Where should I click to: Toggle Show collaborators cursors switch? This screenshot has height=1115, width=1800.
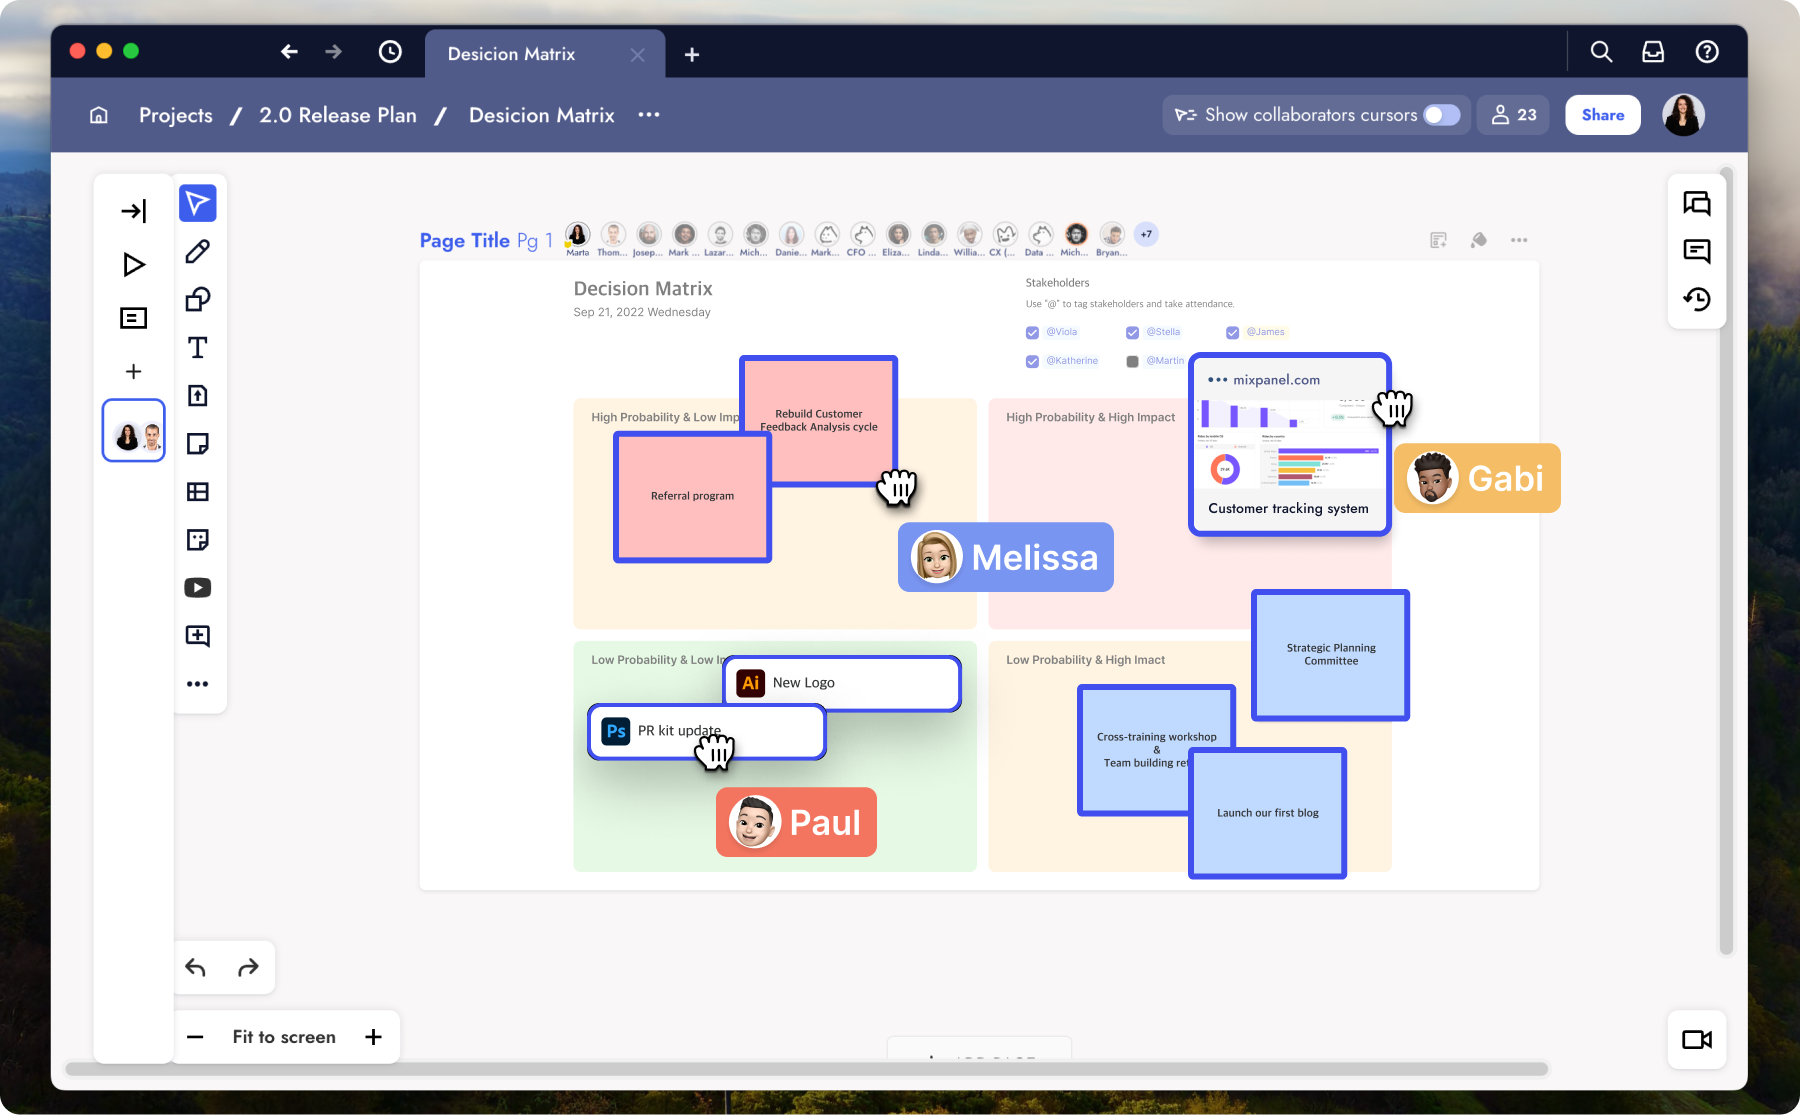[x=1441, y=115]
